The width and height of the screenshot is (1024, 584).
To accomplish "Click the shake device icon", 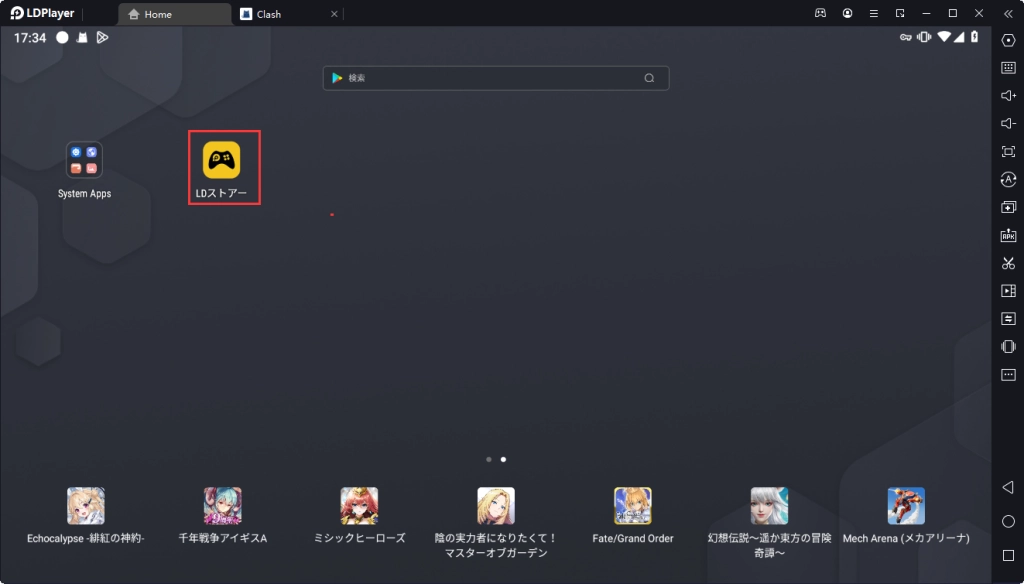I will tap(1008, 346).
